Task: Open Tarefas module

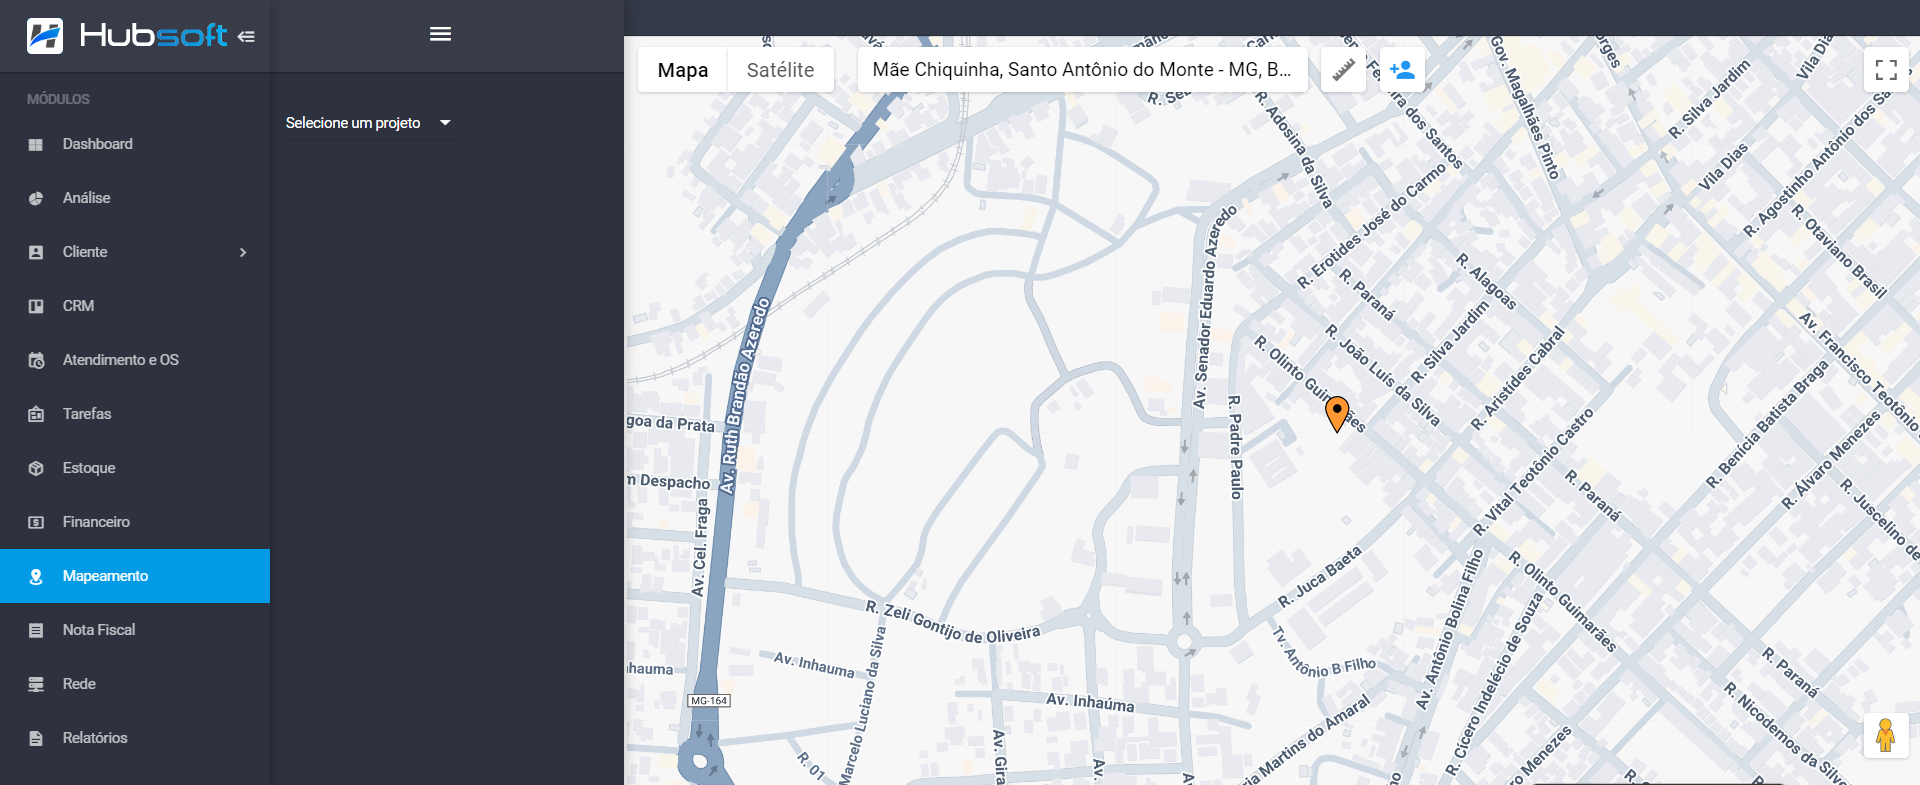Action: 135,414
